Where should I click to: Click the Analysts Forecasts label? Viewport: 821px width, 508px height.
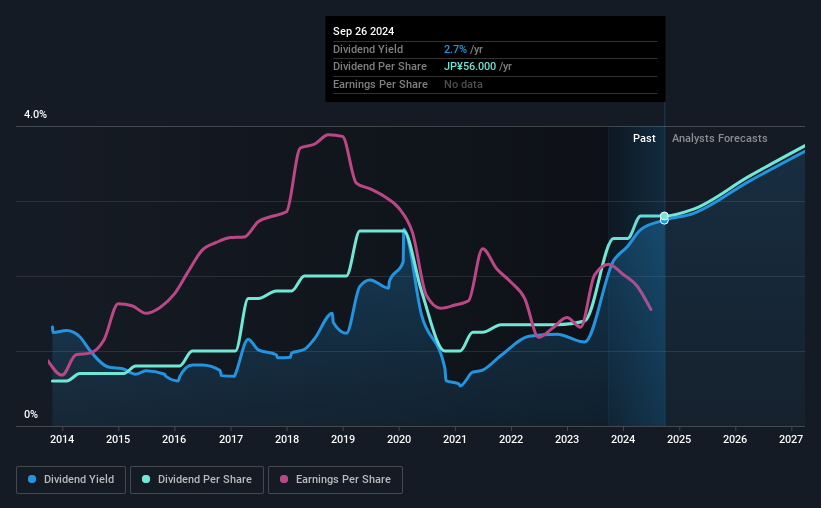[719, 138]
